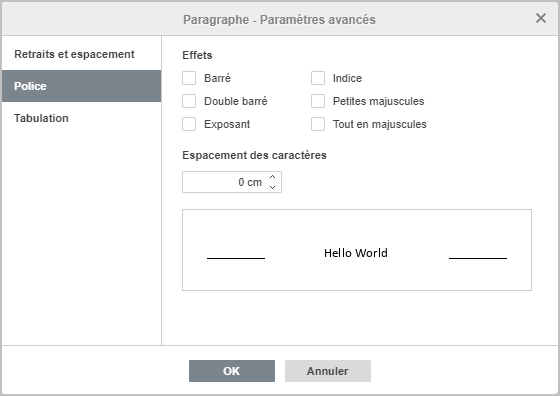The height and width of the screenshot is (396, 560).
Task: Select the Police section
Action: point(81,86)
